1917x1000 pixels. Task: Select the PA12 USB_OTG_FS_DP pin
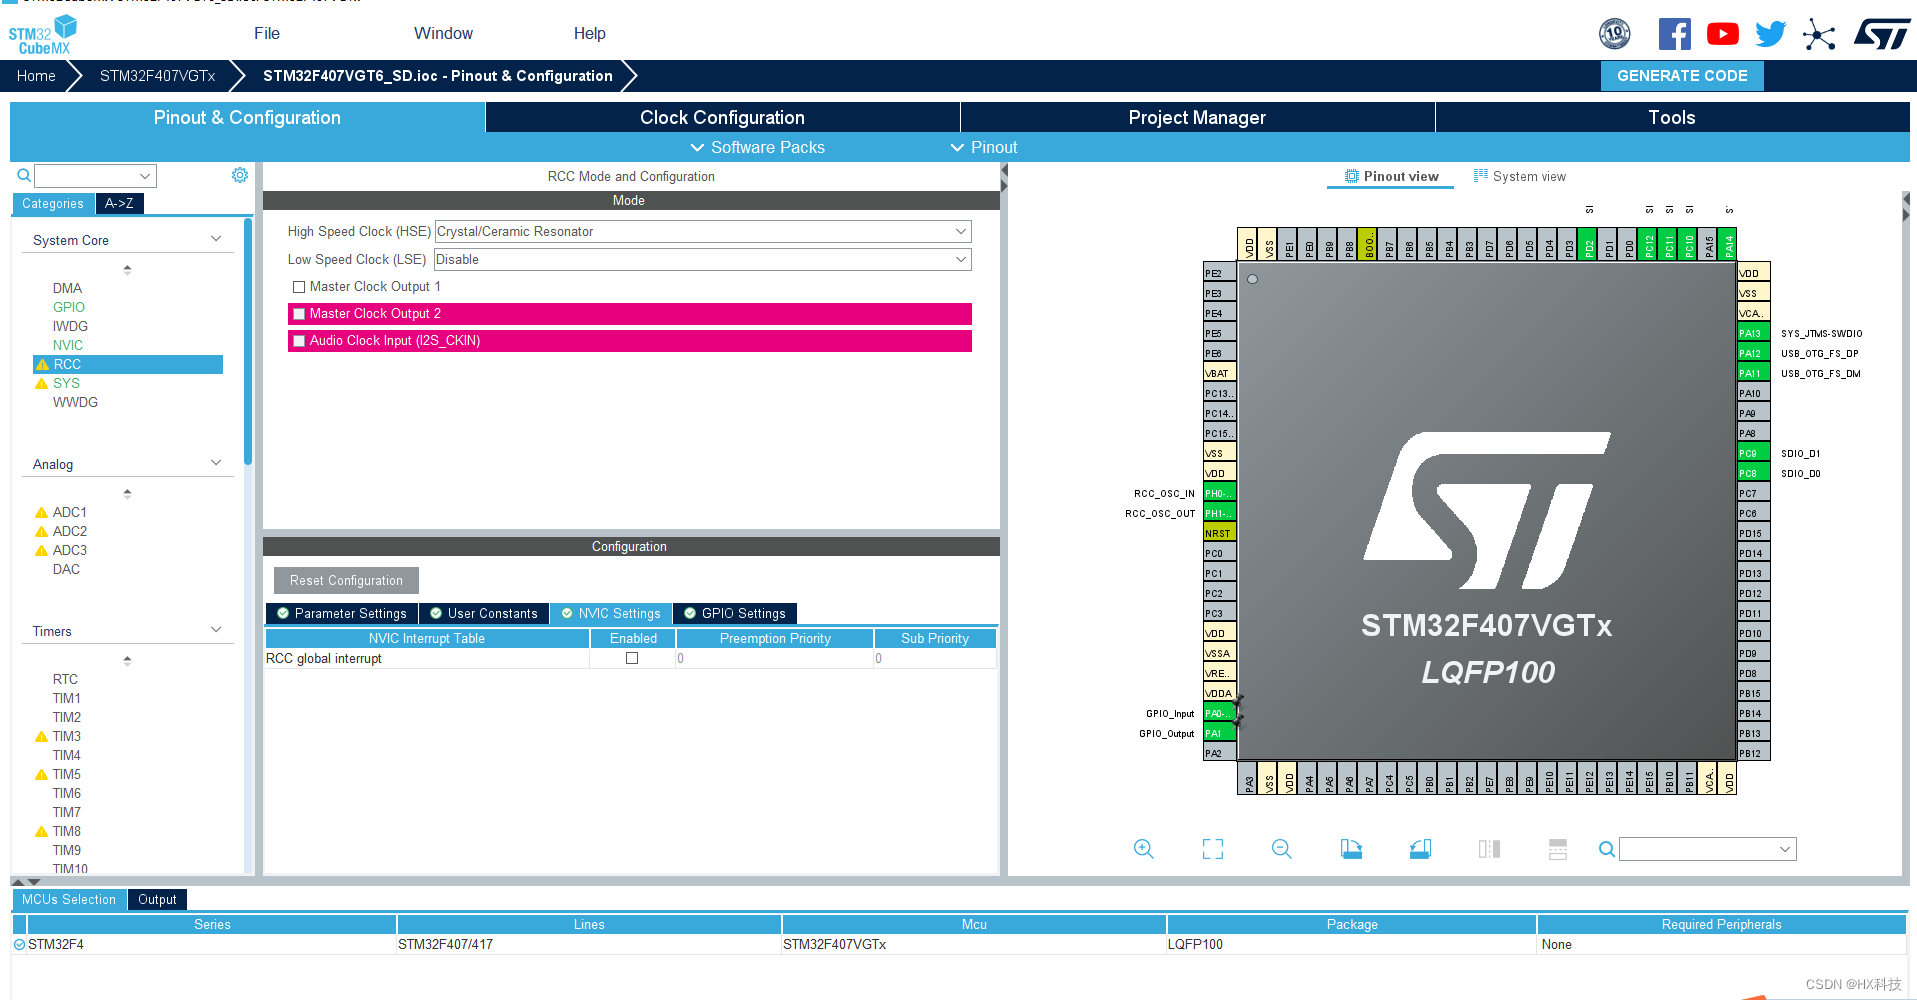click(x=1753, y=353)
